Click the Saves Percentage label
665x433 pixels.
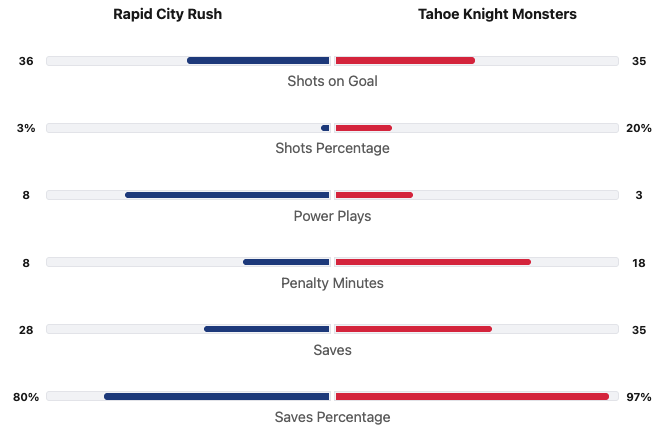click(x=332, y=417)
